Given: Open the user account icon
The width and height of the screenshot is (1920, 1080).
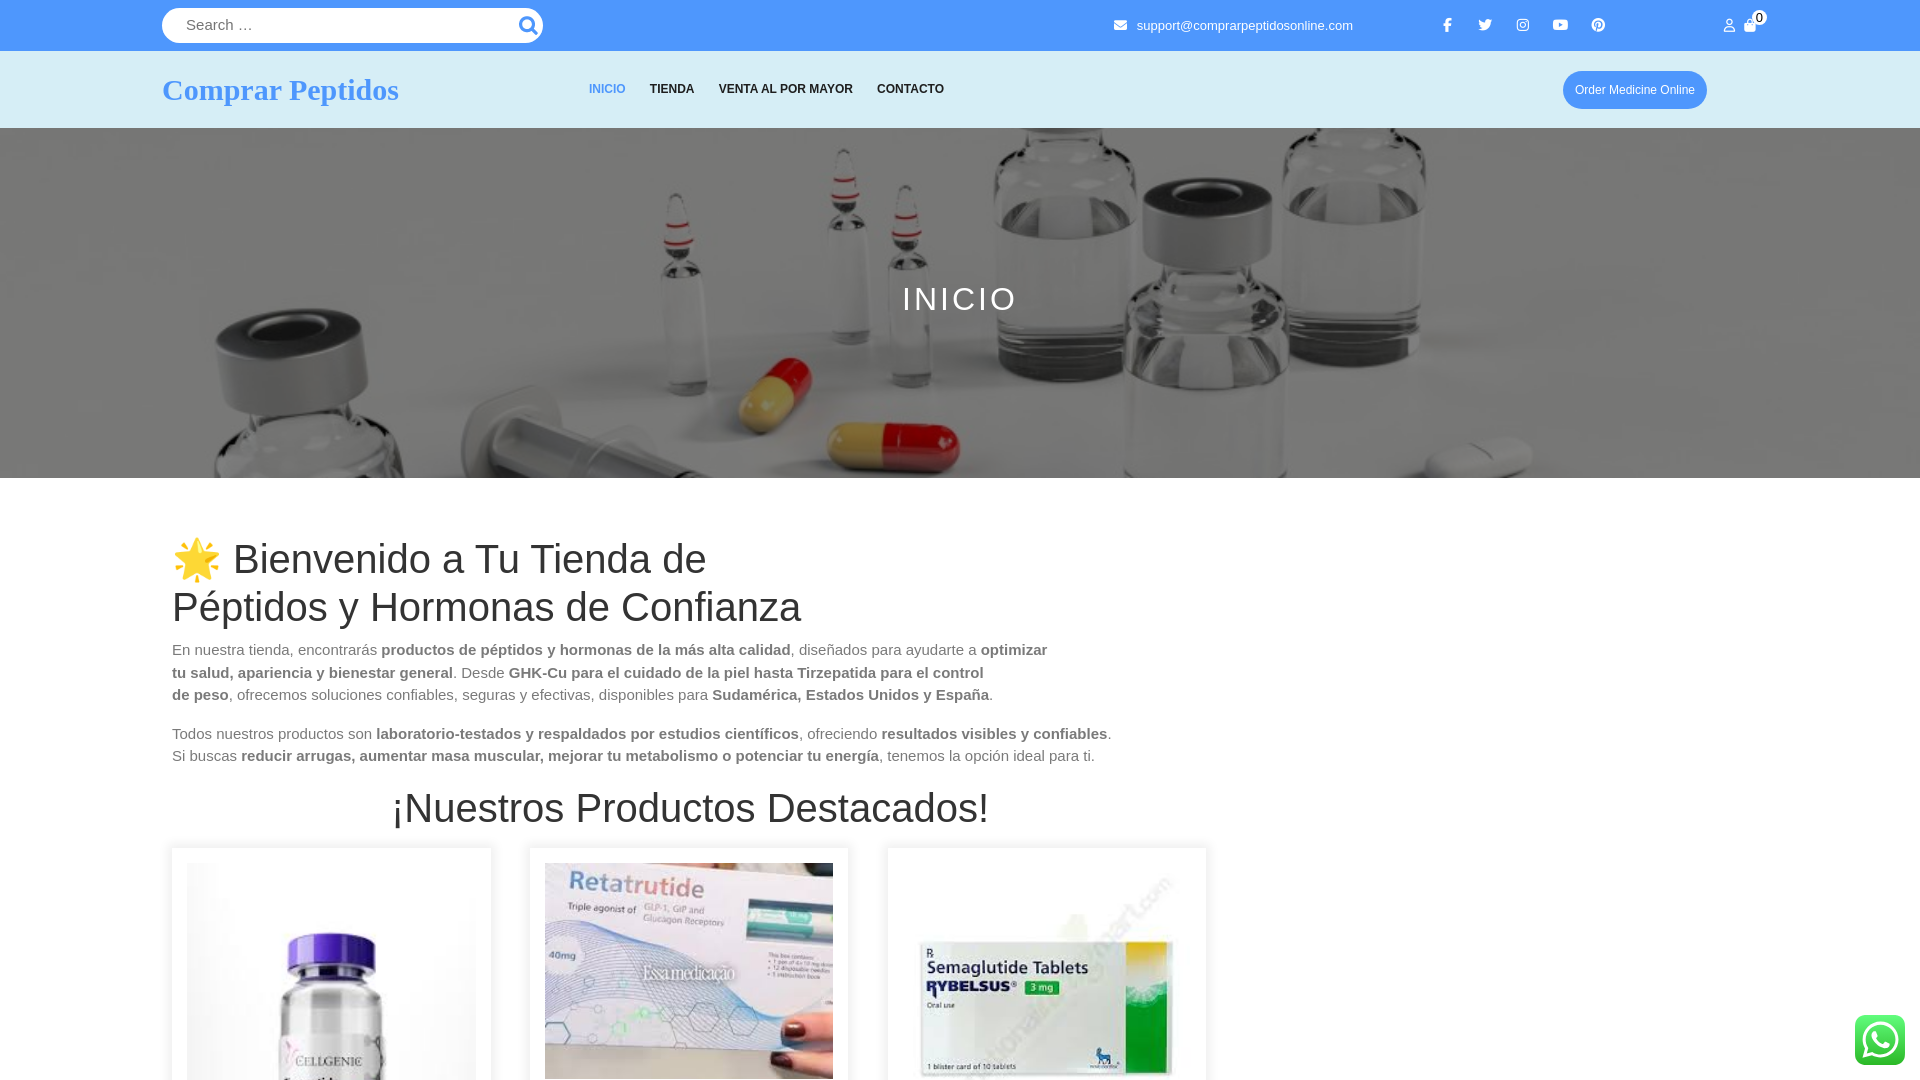Looking at the screenshot, I should pos(1729,26).
